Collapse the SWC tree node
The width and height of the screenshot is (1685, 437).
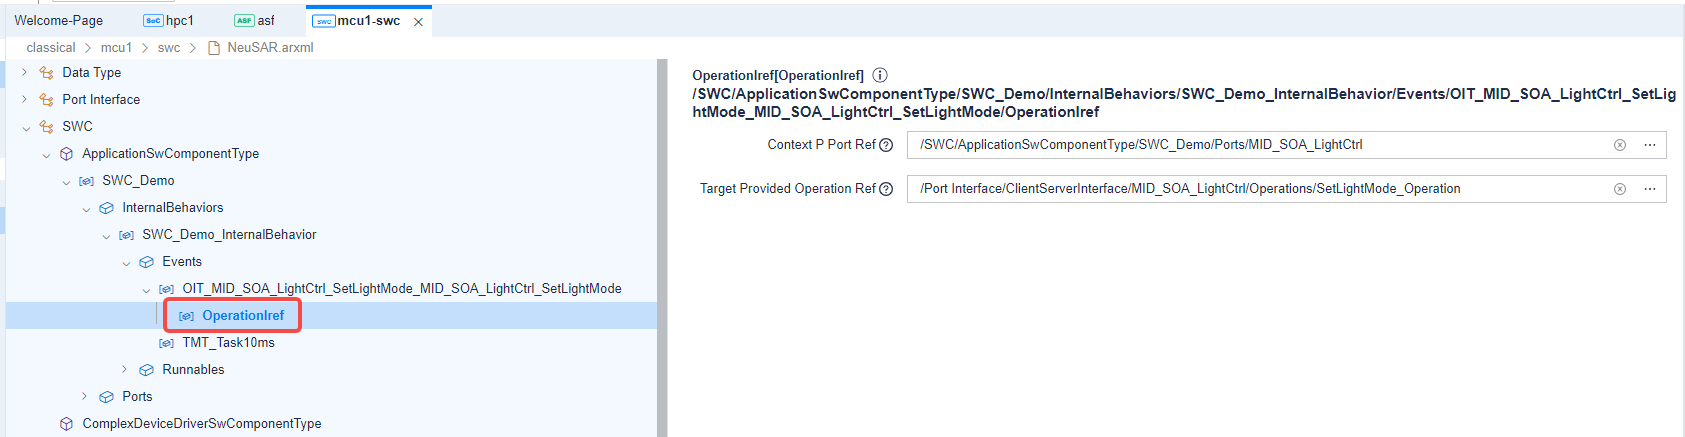pos(25,127)
